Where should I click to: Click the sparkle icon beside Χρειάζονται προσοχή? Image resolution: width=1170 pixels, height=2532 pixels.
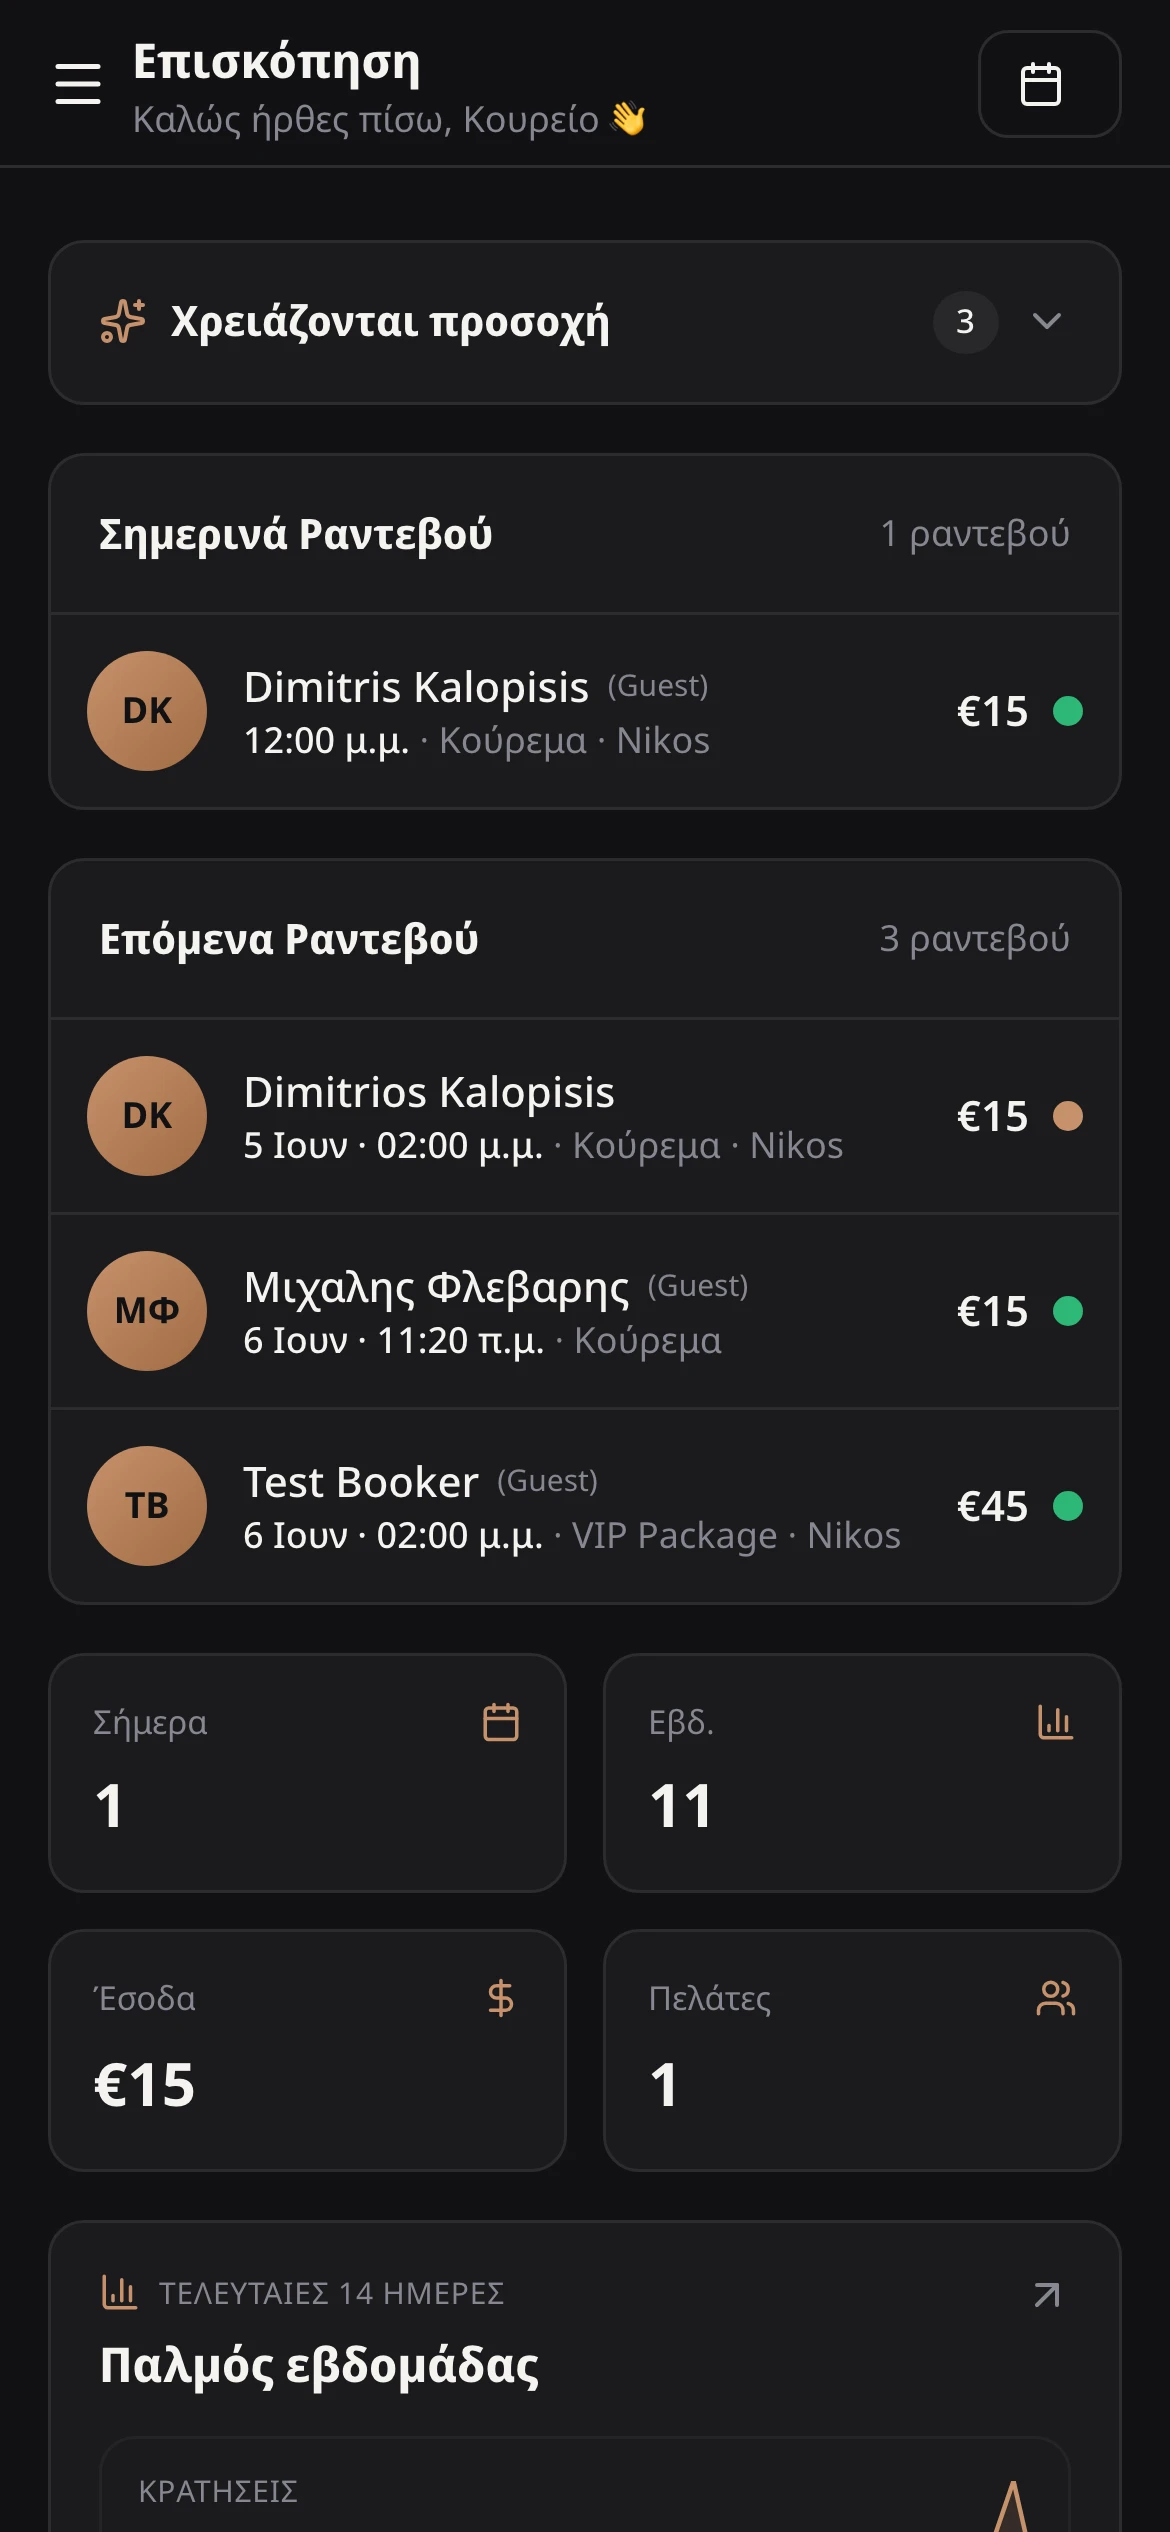tap(123, 322)
